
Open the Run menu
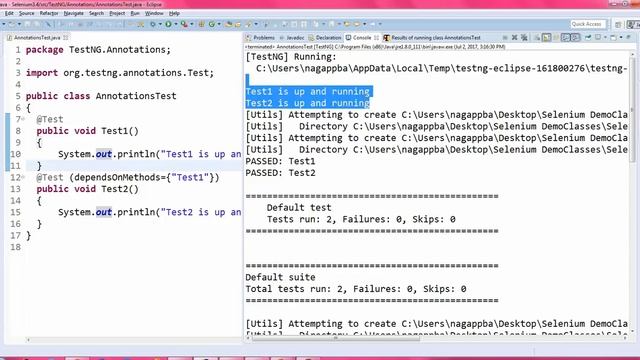(x=135, y=13)
